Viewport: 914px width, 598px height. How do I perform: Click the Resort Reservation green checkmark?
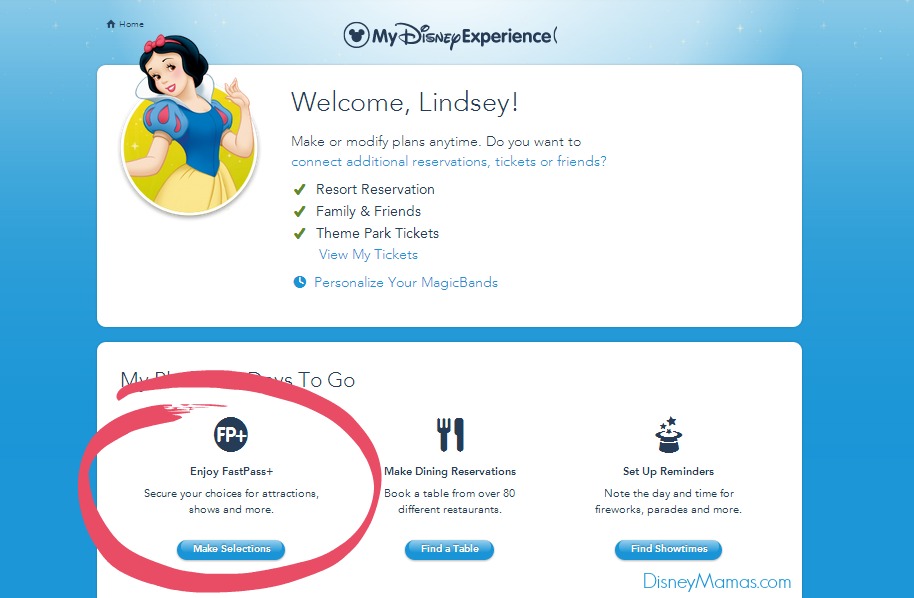[x=300, y=189]
